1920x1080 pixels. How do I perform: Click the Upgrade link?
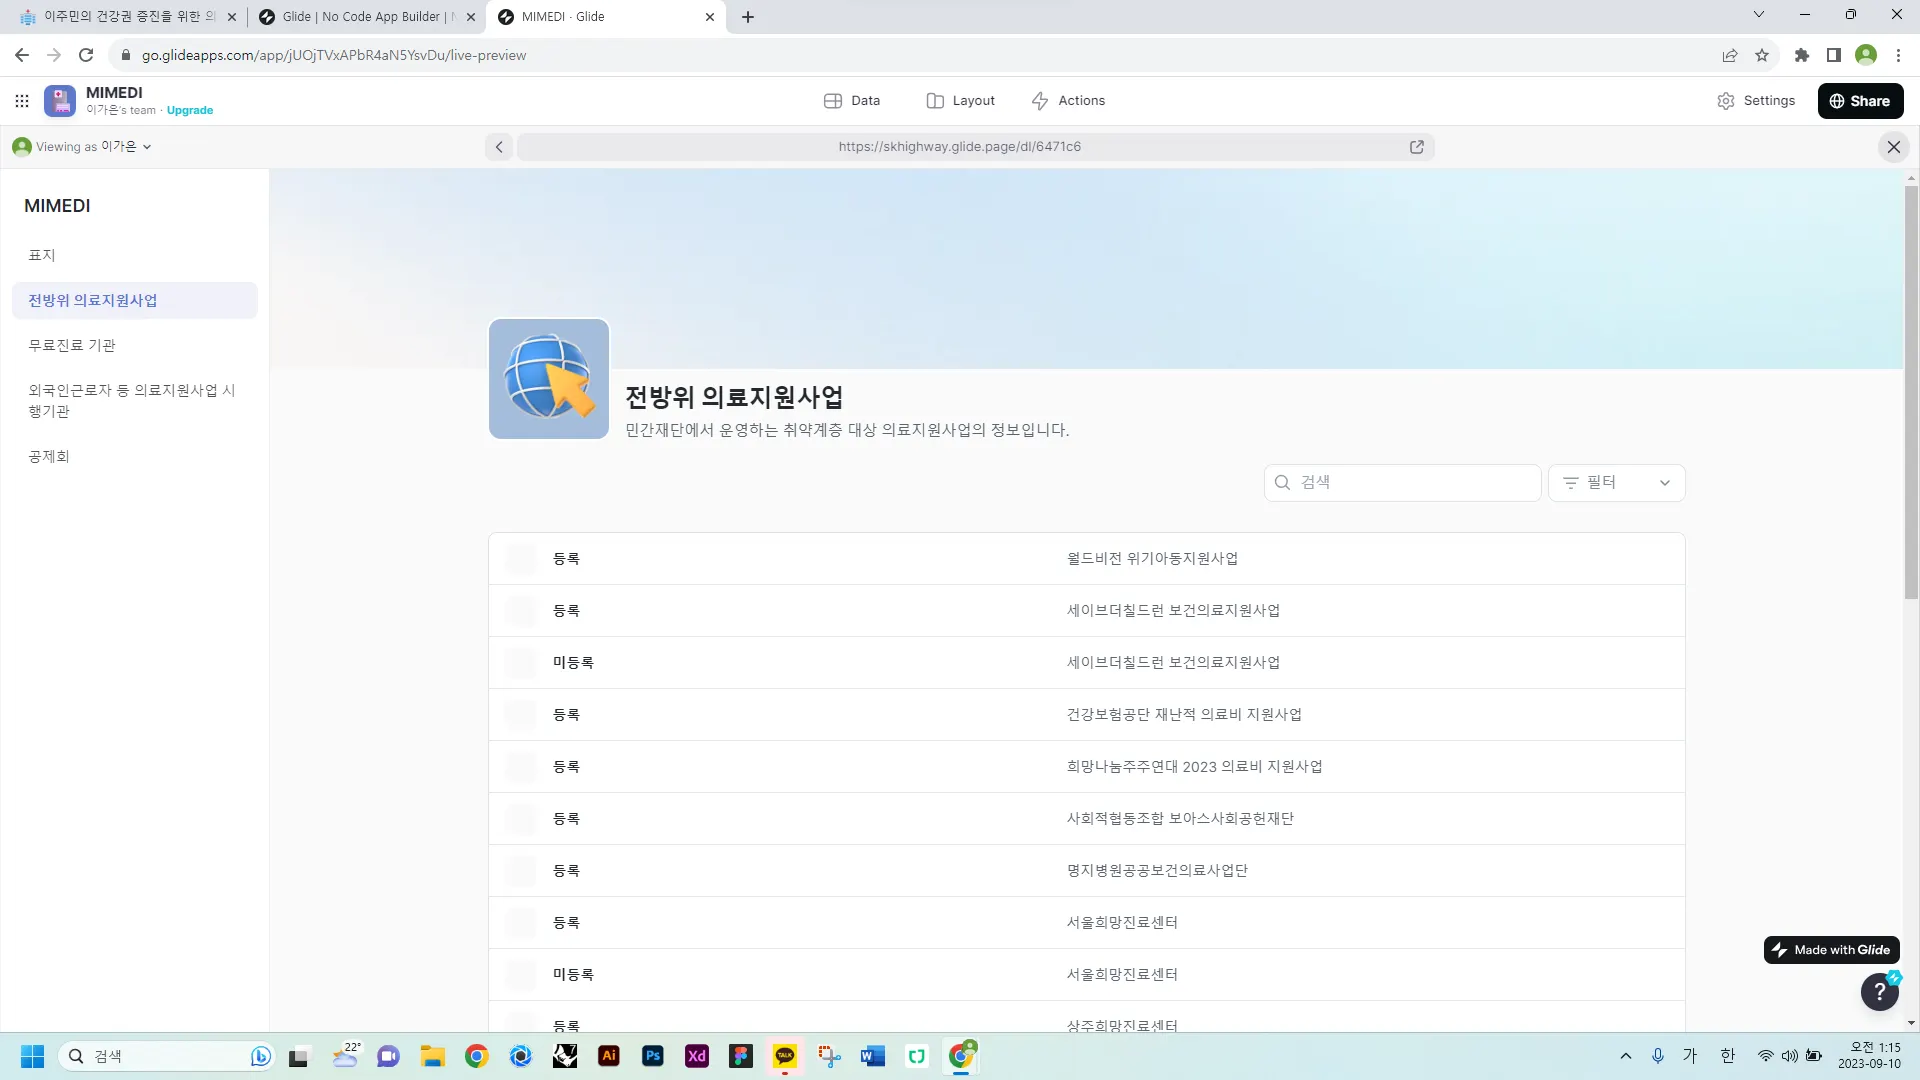pos(190,111)
